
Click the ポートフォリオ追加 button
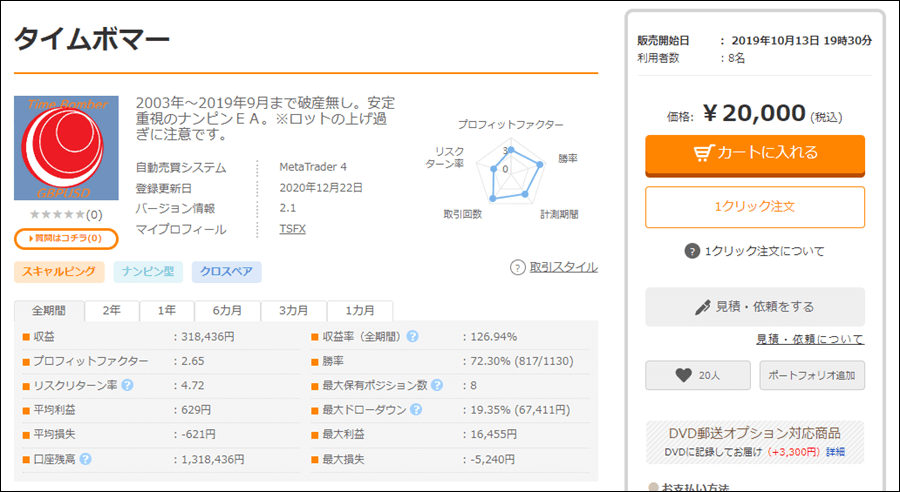[812, 375]
